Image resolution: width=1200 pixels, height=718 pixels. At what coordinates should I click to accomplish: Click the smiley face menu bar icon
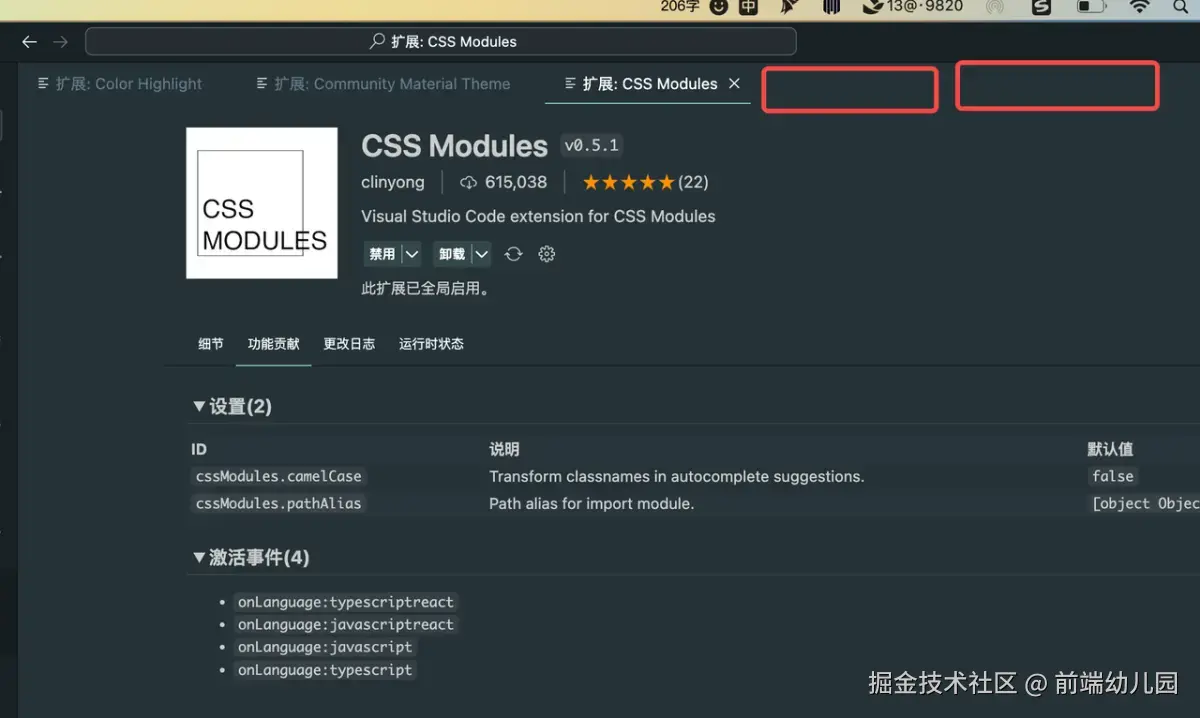point(719,7)
